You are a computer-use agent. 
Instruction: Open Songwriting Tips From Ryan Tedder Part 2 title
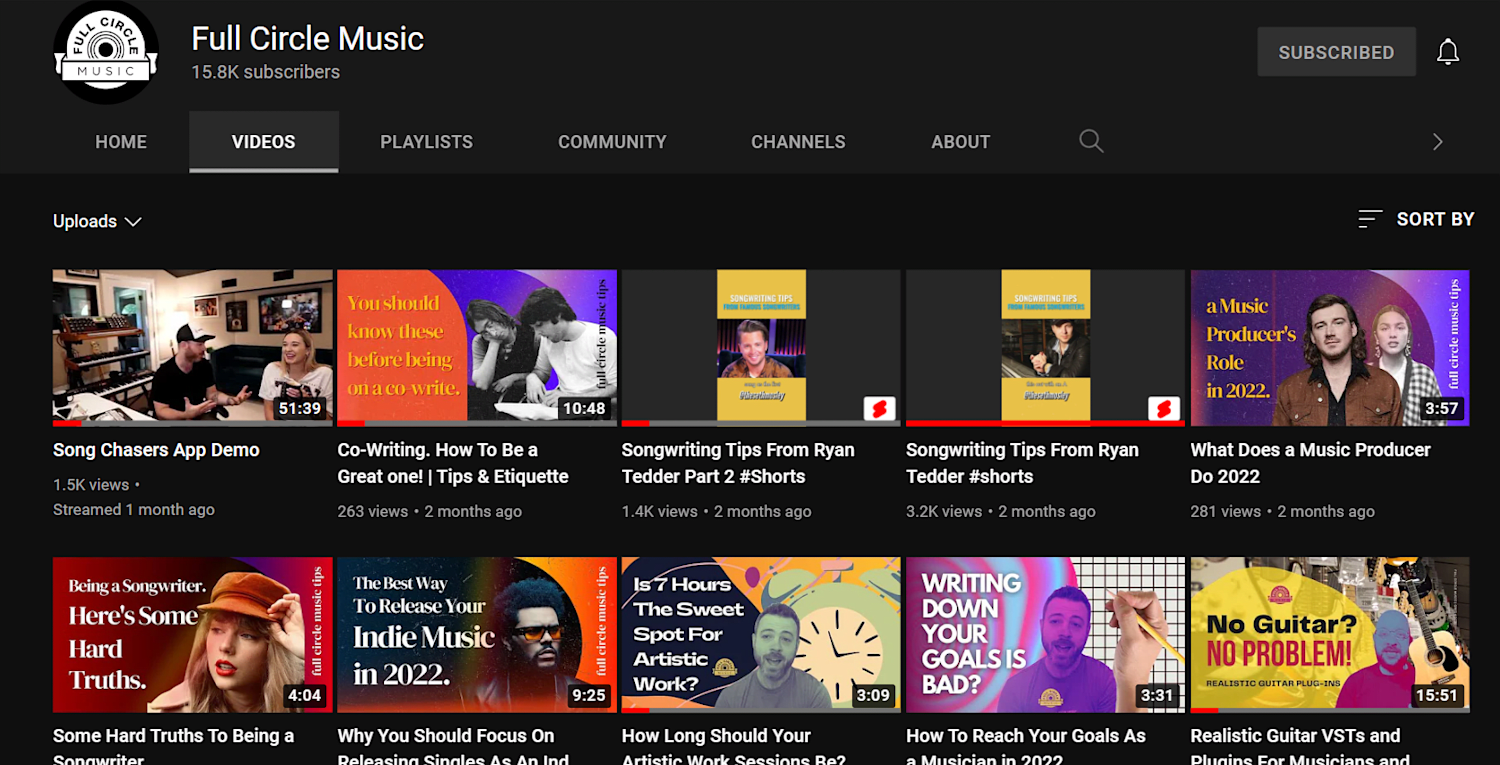[738, 463]
